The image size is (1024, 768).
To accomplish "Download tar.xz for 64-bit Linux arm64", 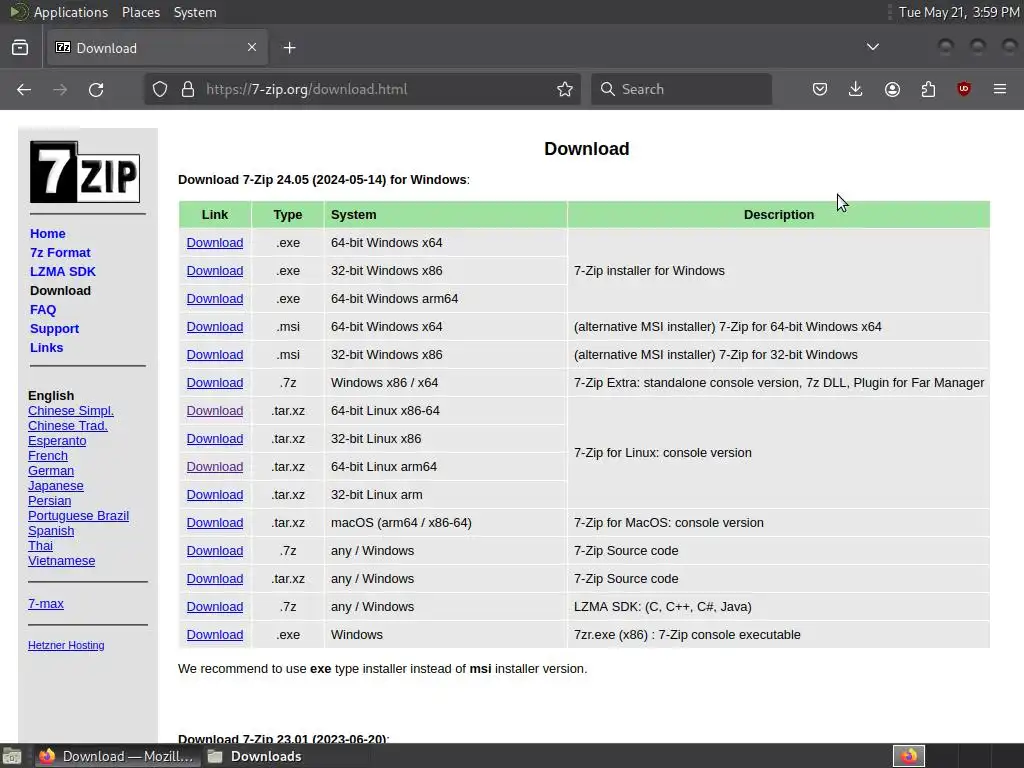I will (215, 468).
